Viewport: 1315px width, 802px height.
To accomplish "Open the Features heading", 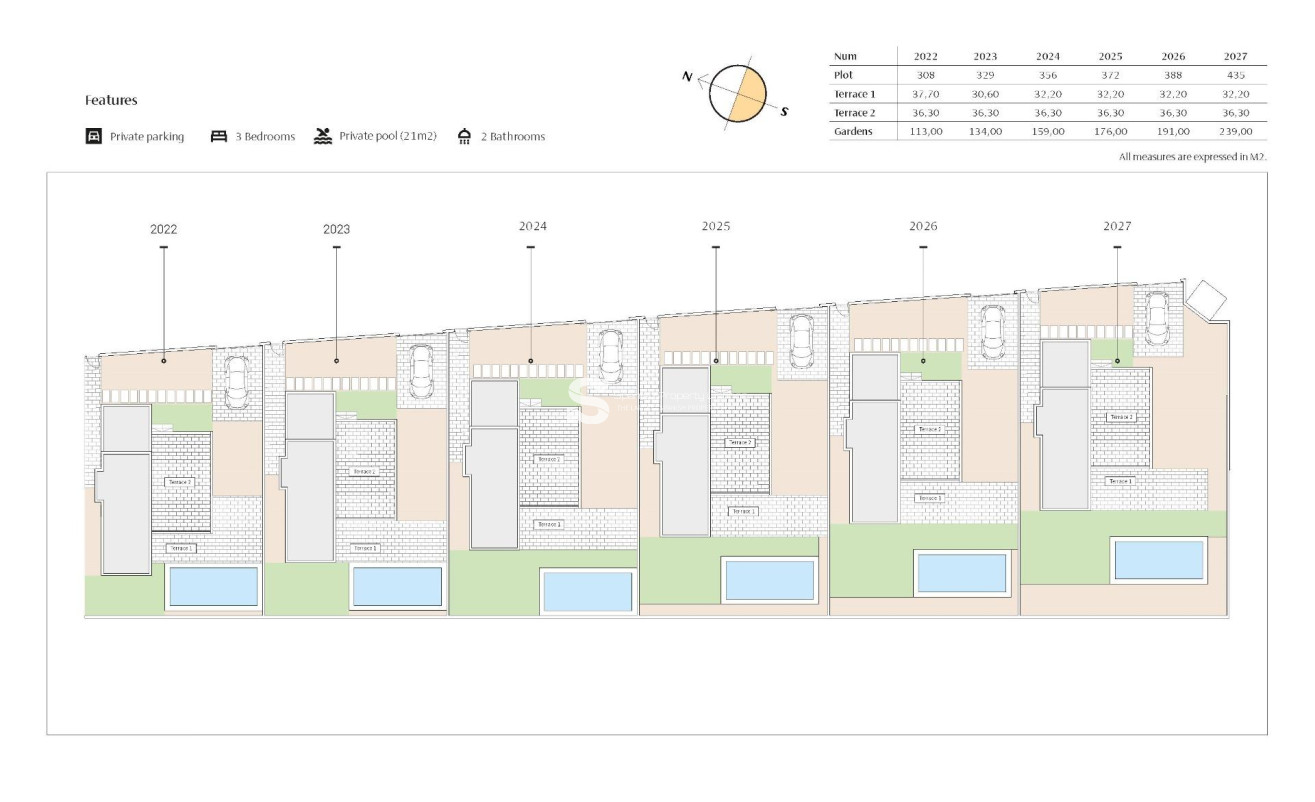I will point(110,100).
